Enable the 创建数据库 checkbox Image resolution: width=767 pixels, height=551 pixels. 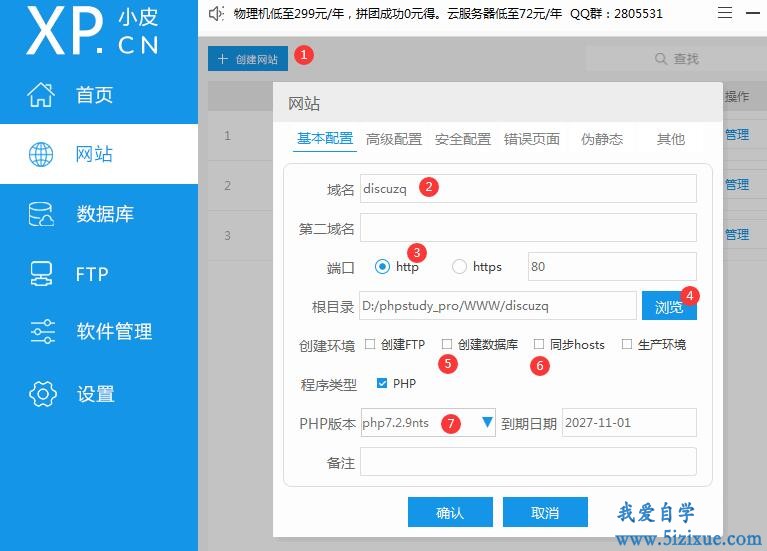[447, 344]
